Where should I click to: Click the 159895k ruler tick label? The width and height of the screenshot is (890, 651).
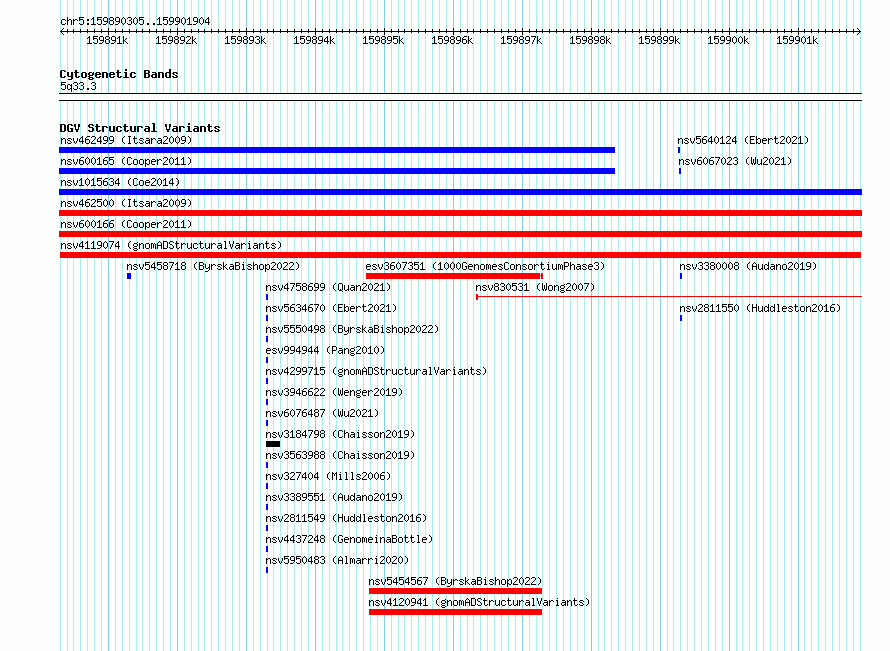383,40
